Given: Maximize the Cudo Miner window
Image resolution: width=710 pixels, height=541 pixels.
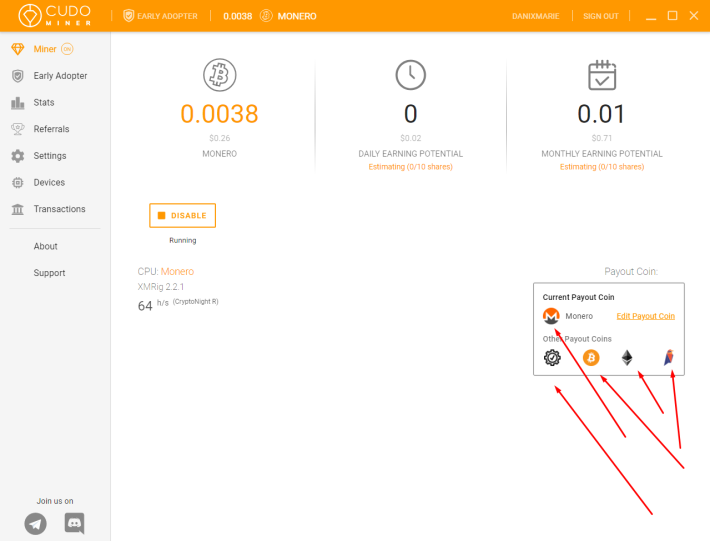Looking at the screenshot, I should click(672, 16).
